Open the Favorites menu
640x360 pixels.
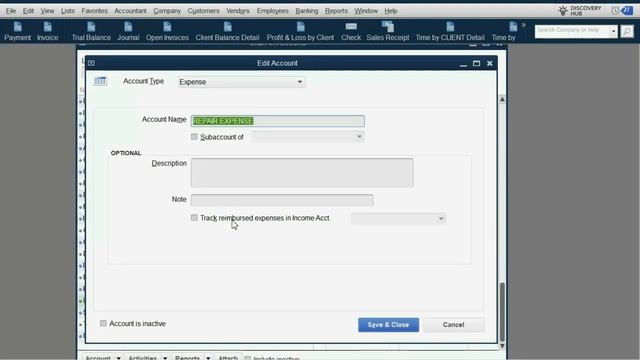pos(95,11)
